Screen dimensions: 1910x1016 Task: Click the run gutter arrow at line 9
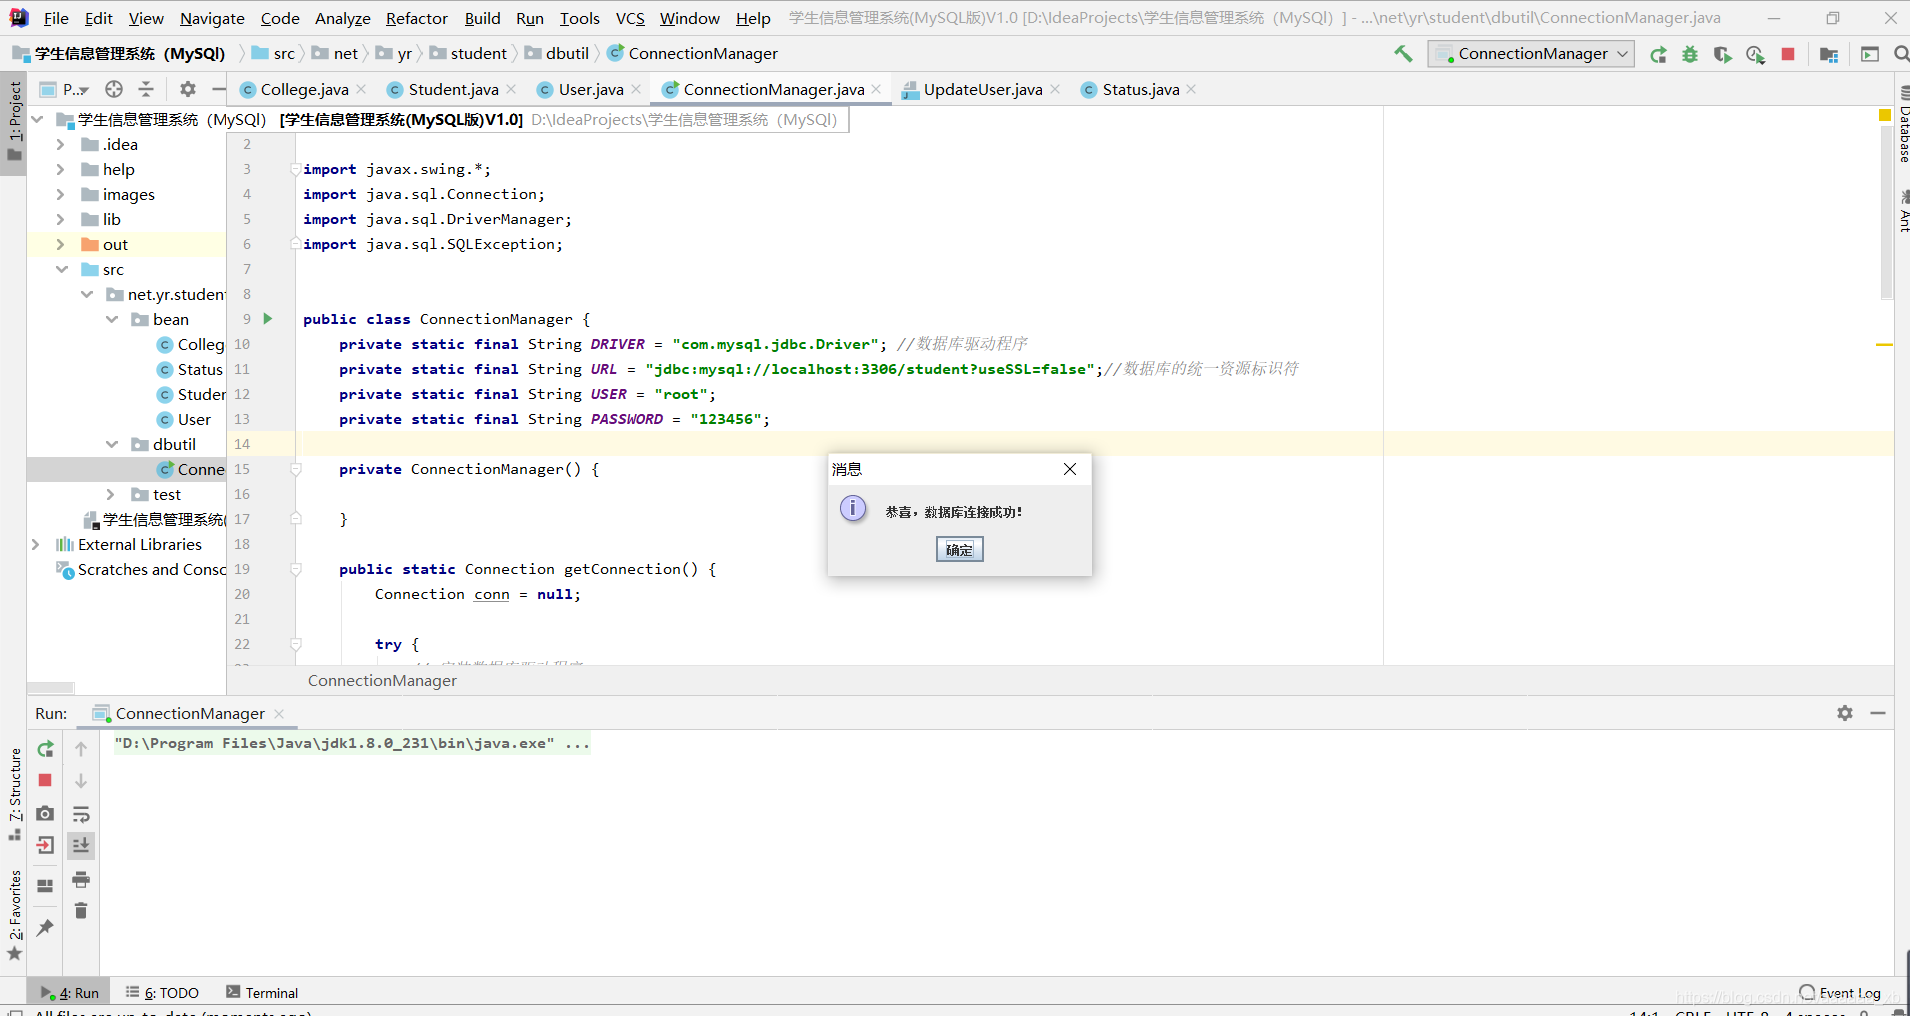268,319
